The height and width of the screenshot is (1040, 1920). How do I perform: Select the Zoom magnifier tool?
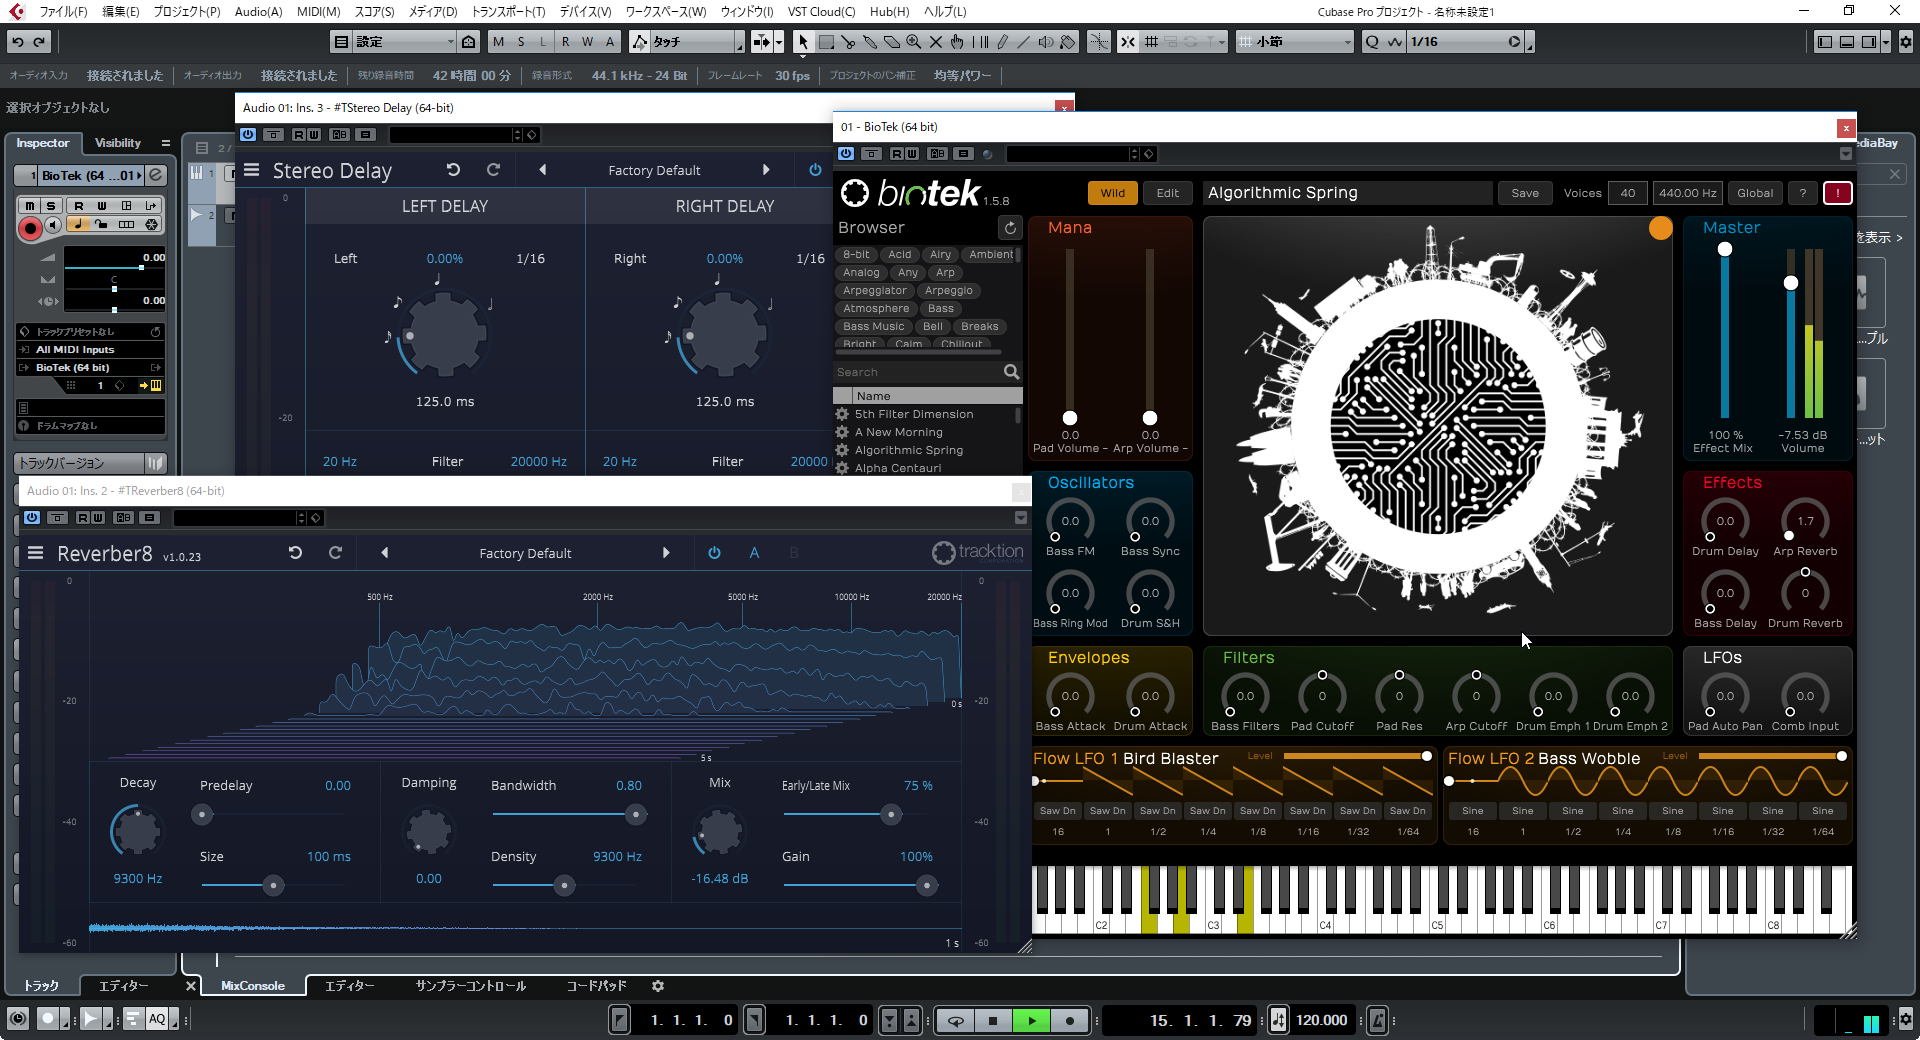point(914,42)
